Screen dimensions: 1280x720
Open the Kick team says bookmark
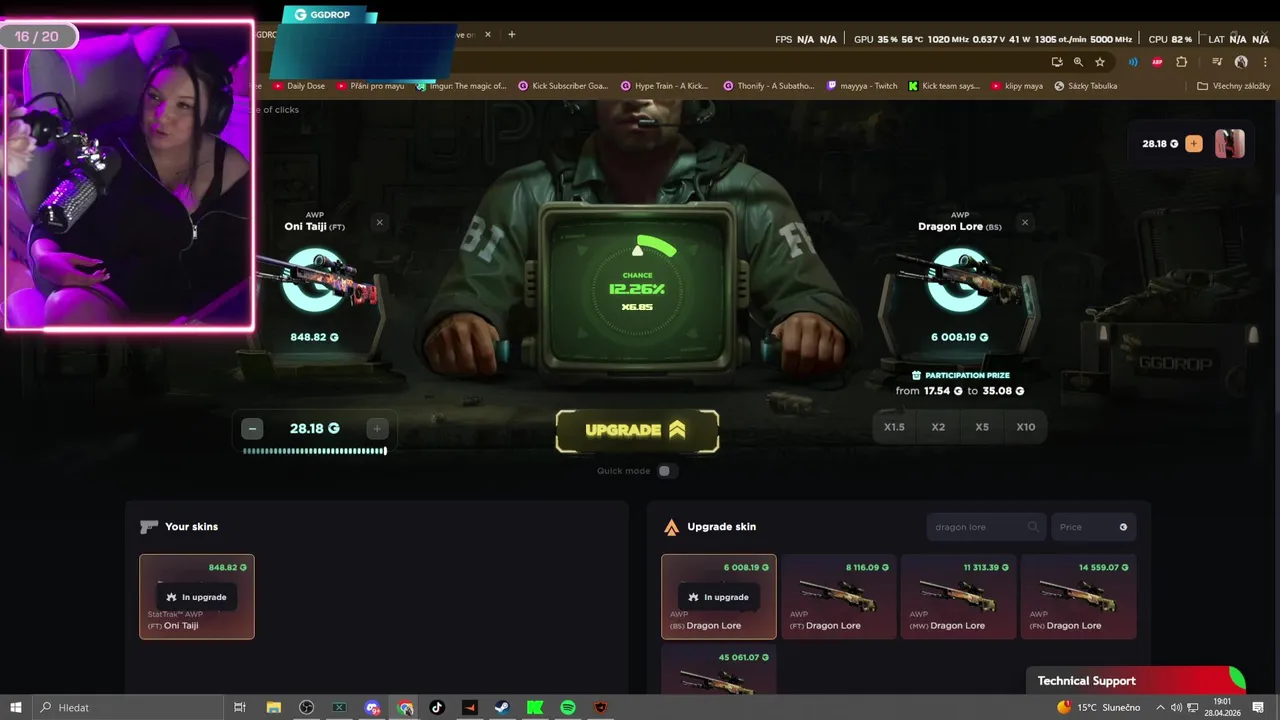[944, 86]
